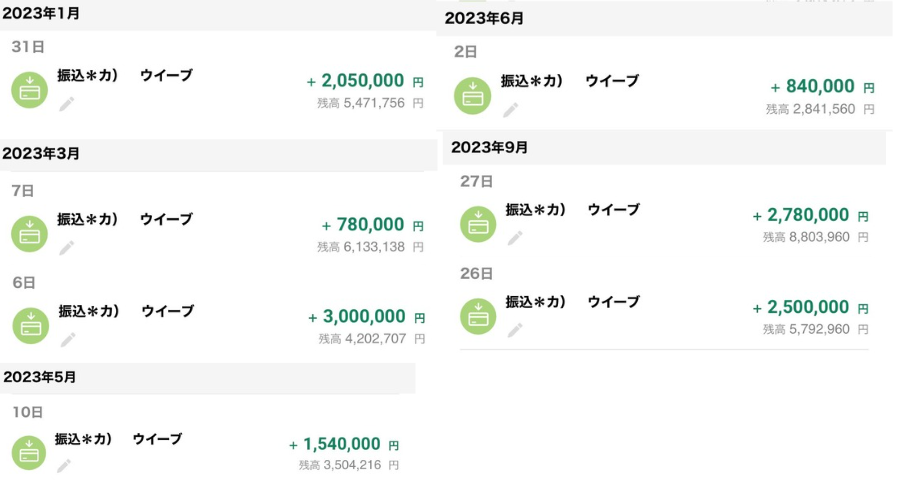898x494 pixels.
Task: Edit memo for the May 10 transfer
Action: pyautogui.click(x=64, y=465)
